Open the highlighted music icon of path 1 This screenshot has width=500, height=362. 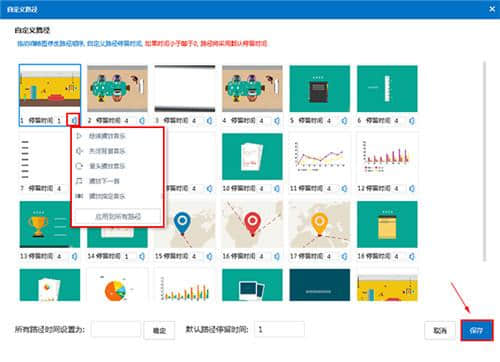pyautogui.click(x=73, y=120)
